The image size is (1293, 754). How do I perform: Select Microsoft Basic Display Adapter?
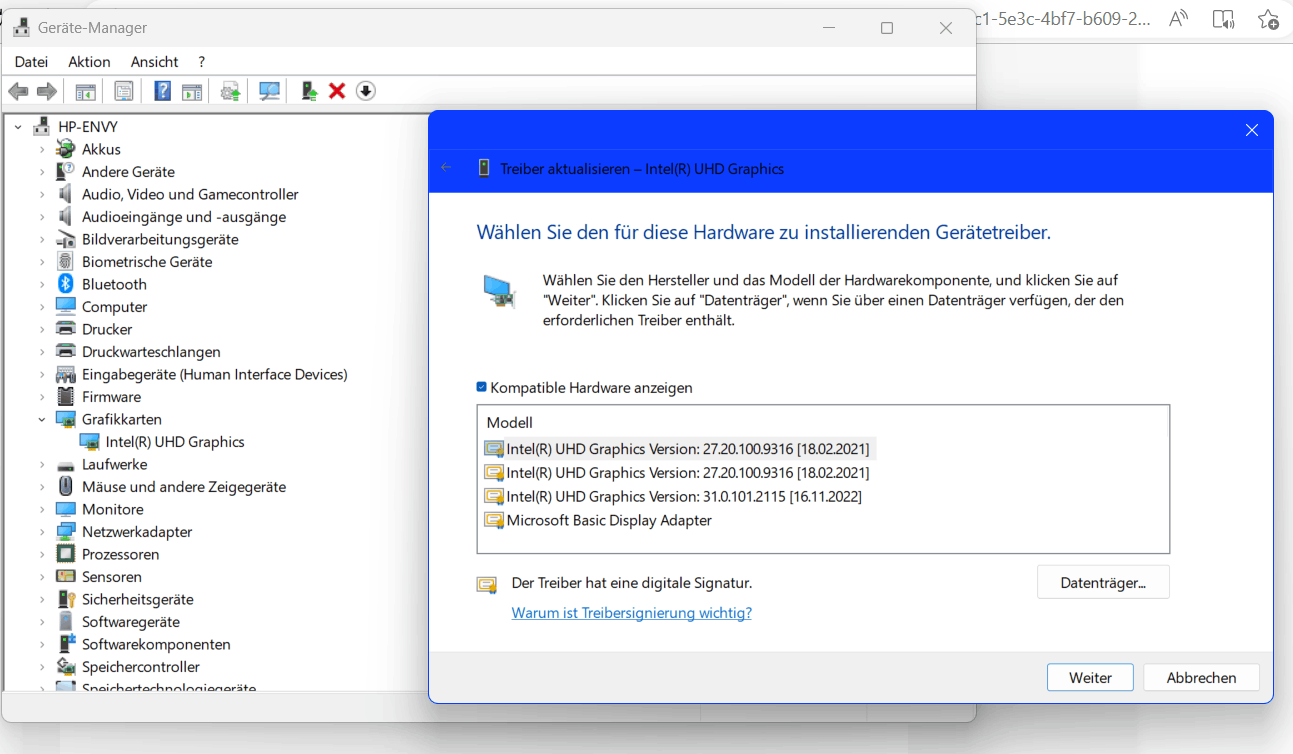tap(598, 520)
